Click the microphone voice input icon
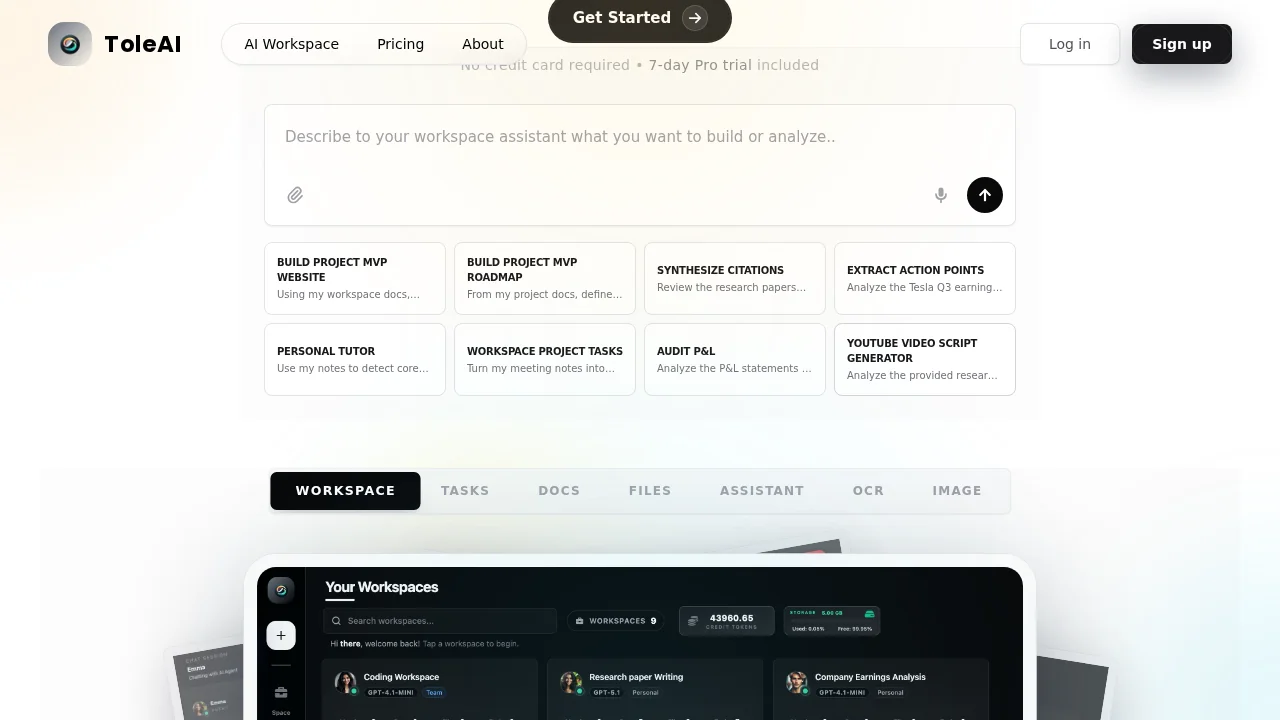This screenshot has width=1280, height=720. pyautogui.click(x=940, y=195)
